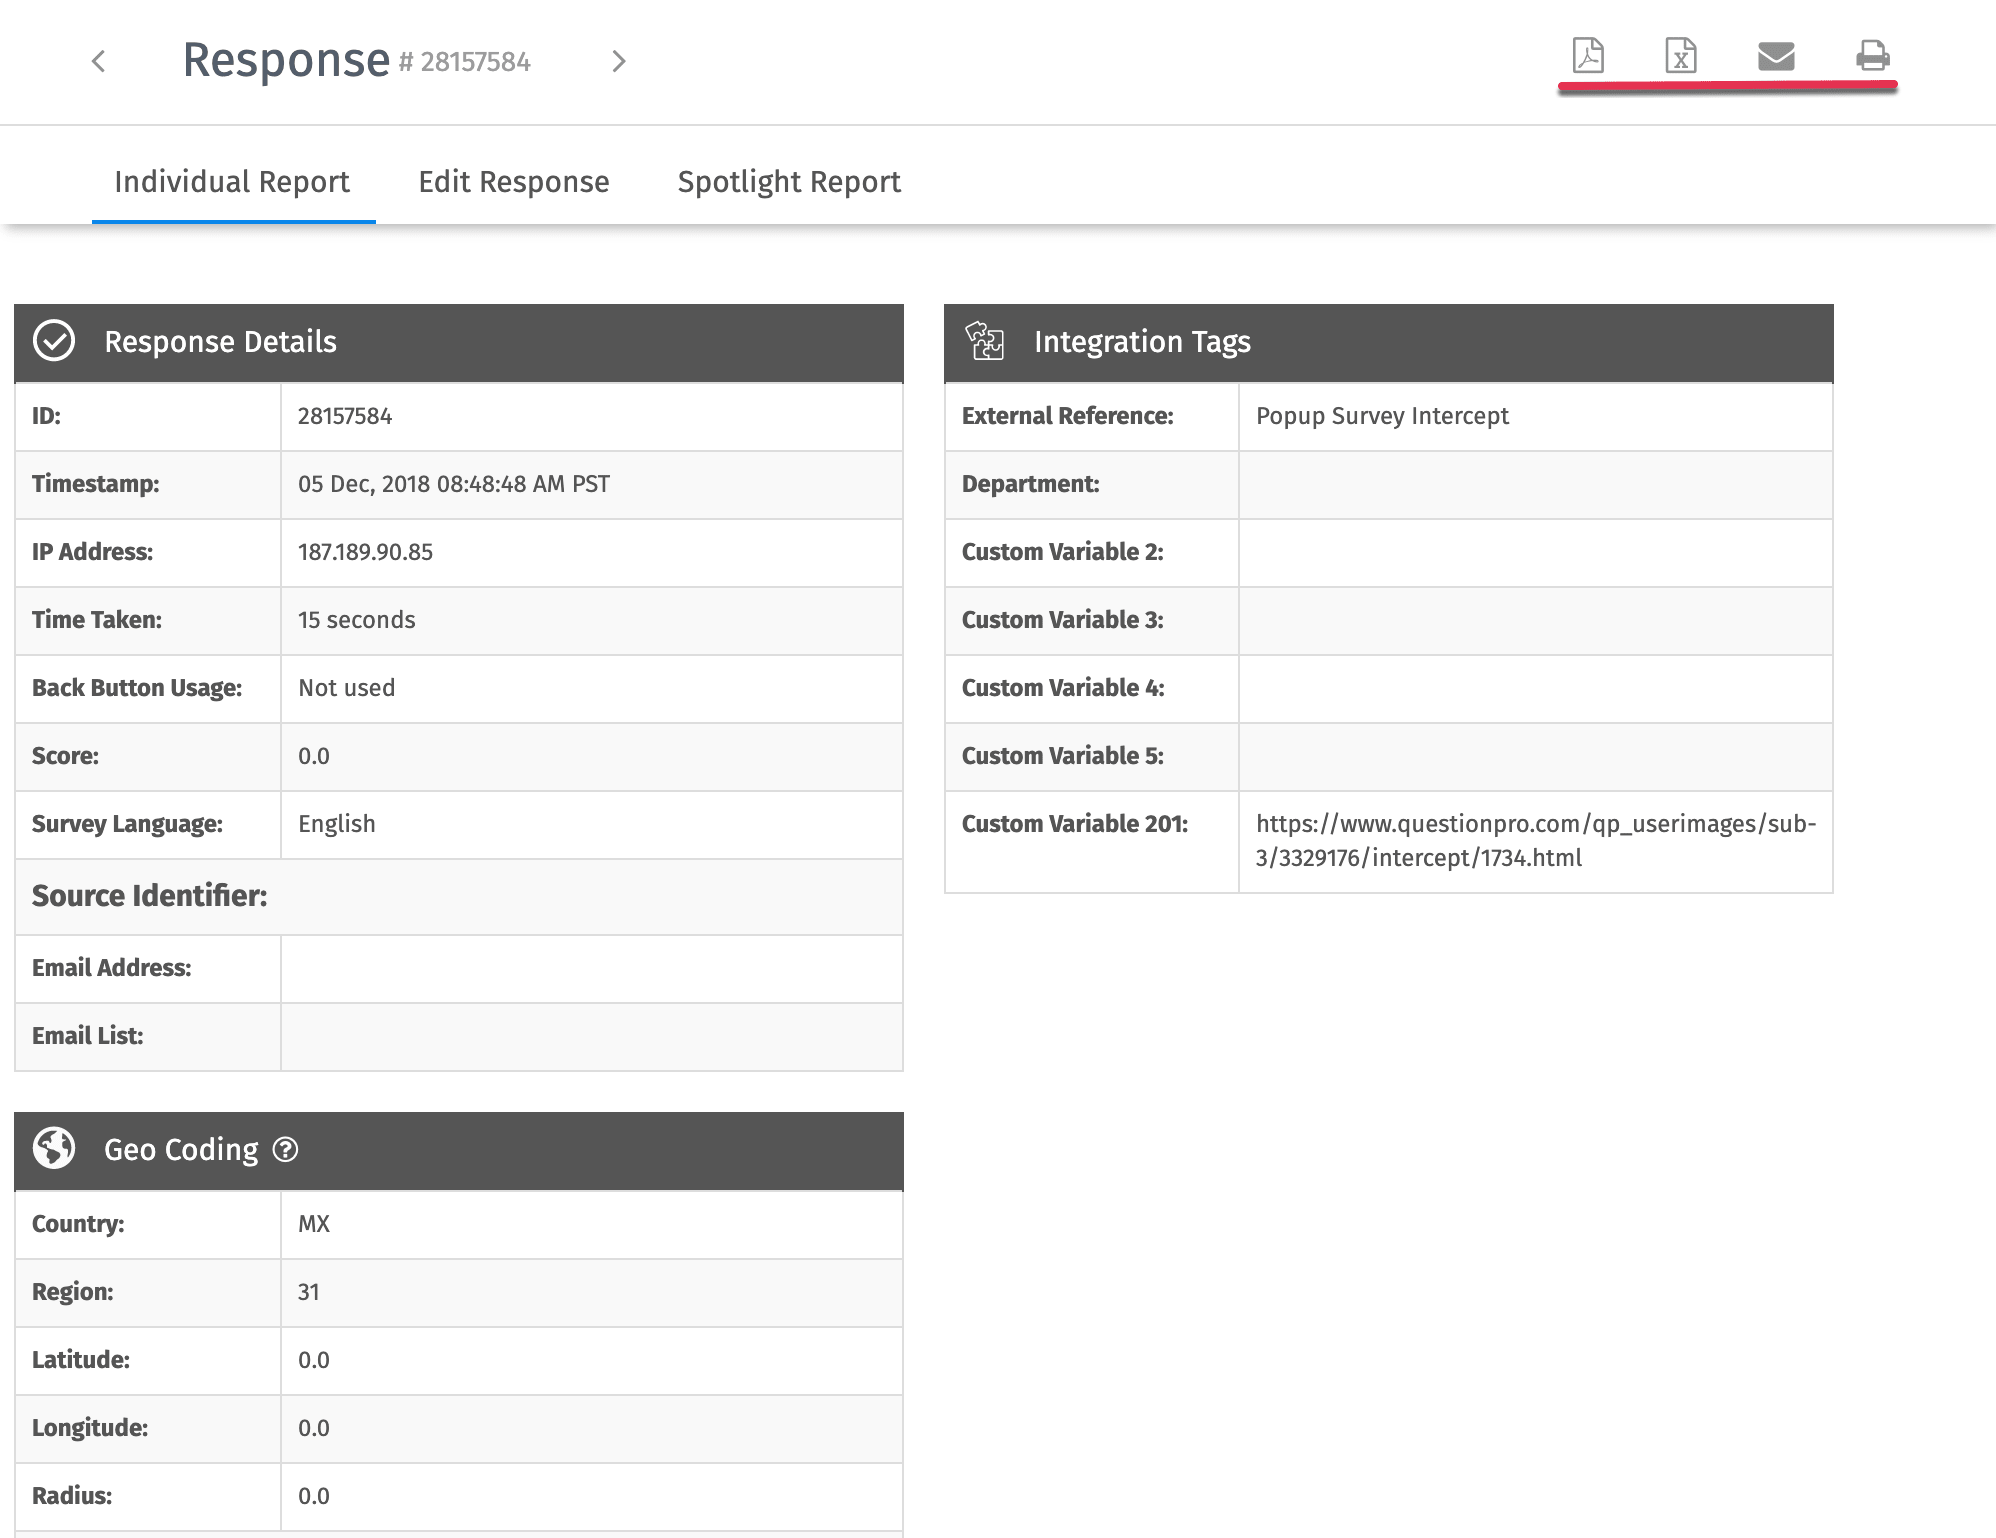Click the Response Details checkmark icon
This screenshot has width=1996, height=1538.
pyautogui.click(x=54, y=341)
